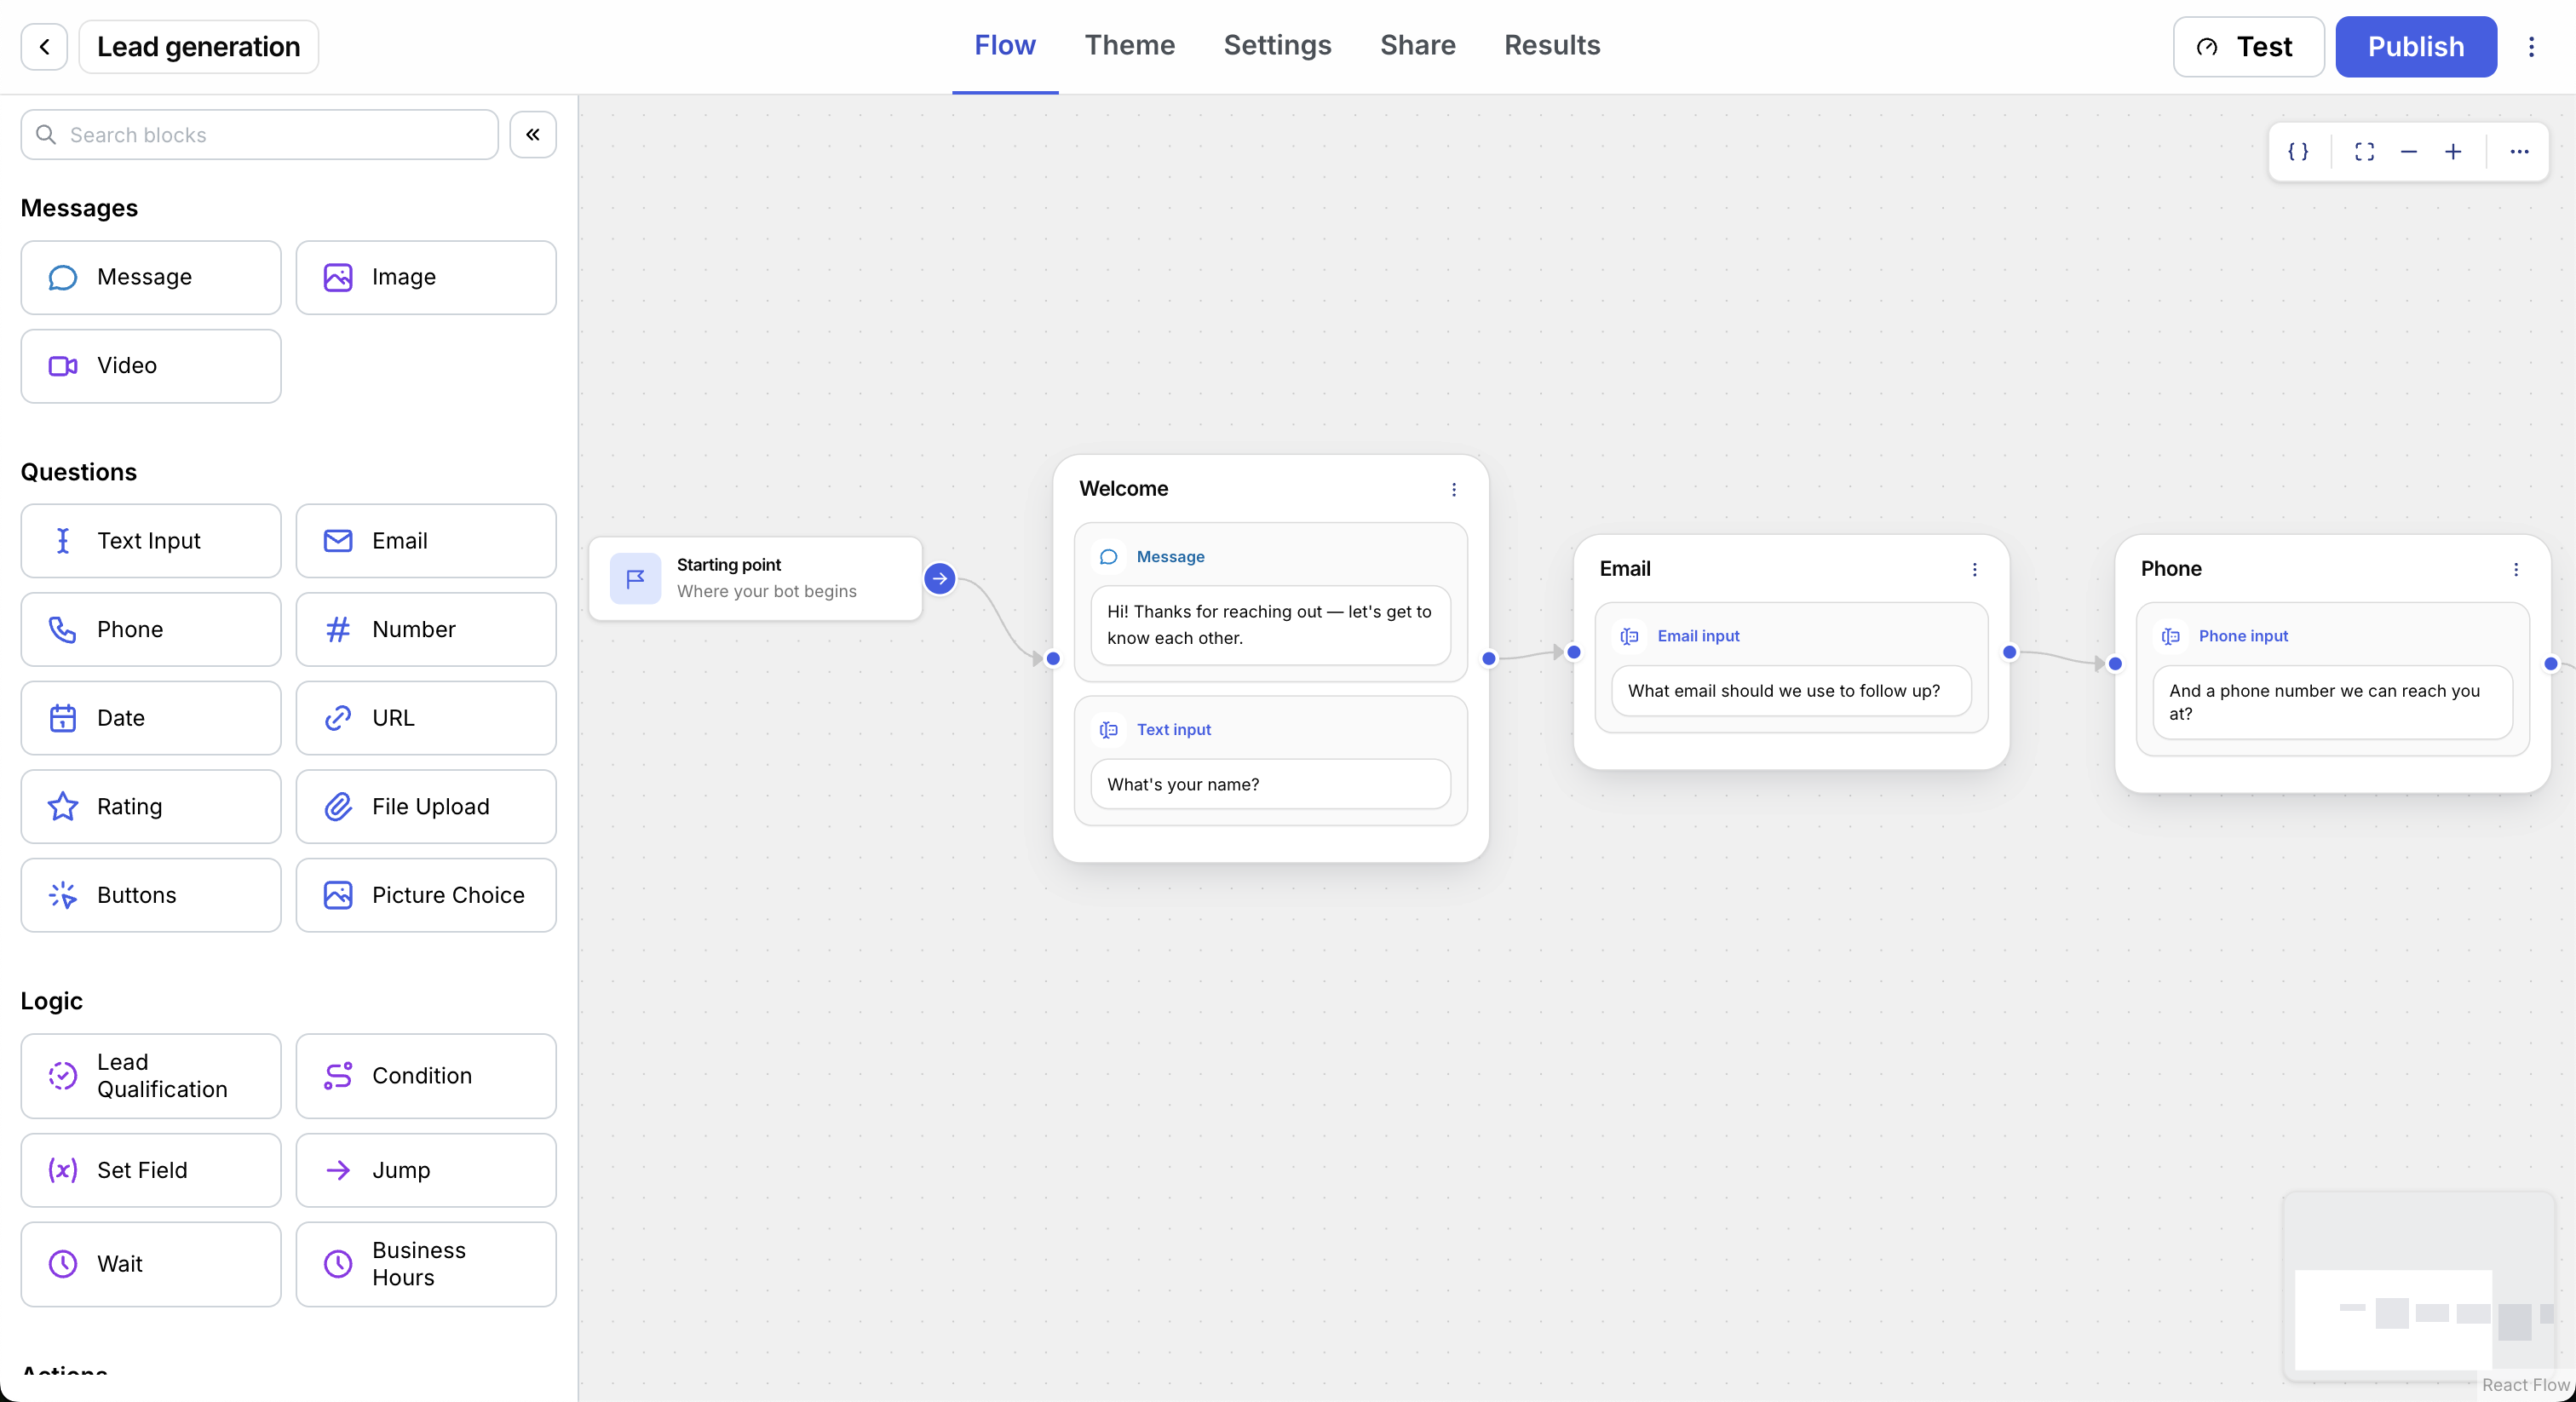Click the Starting point node

coord(755,578)
